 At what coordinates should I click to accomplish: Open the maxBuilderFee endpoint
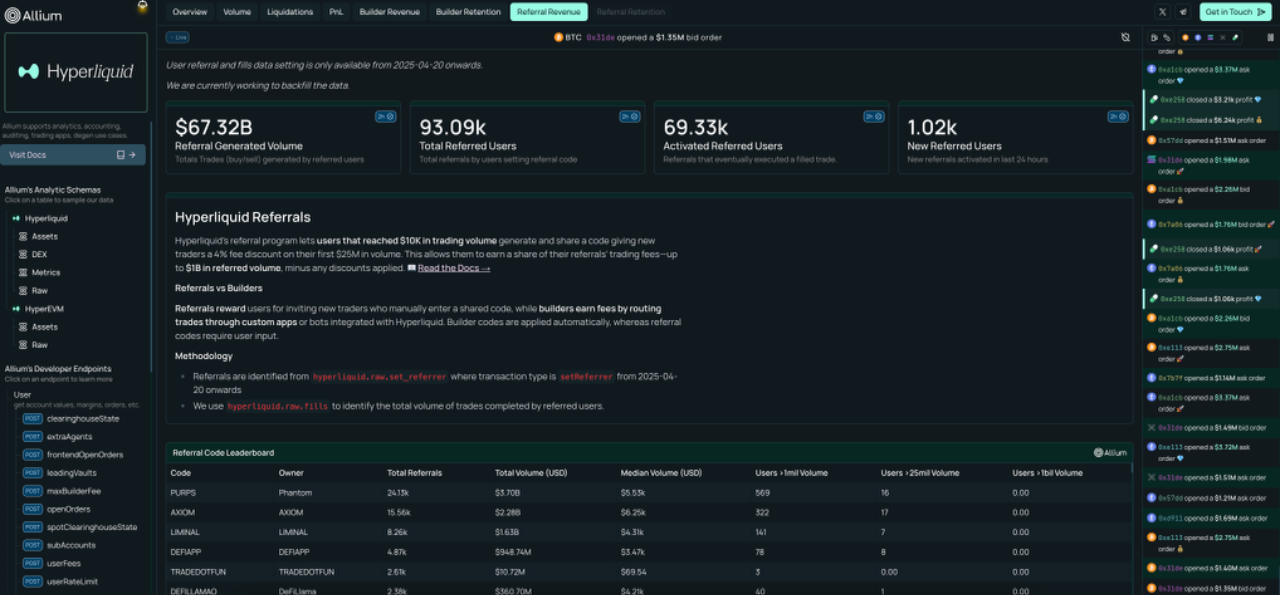click(x=62, y=491)
